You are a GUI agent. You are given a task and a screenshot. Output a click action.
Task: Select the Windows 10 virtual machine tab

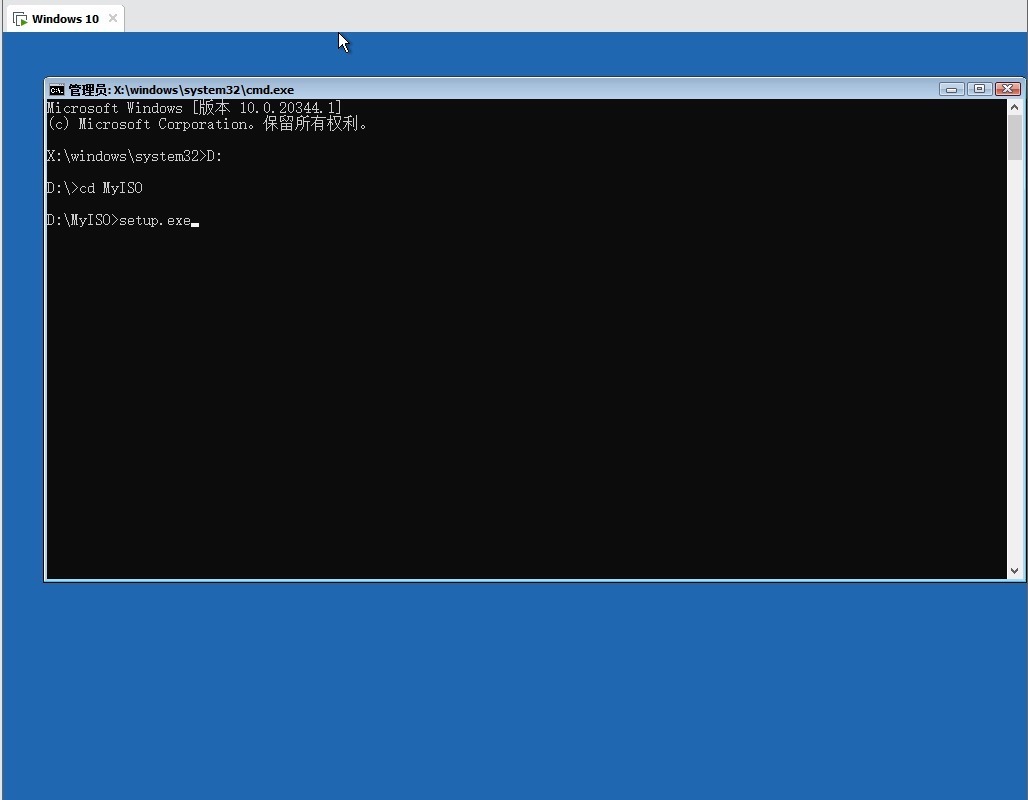pos(64,18)
